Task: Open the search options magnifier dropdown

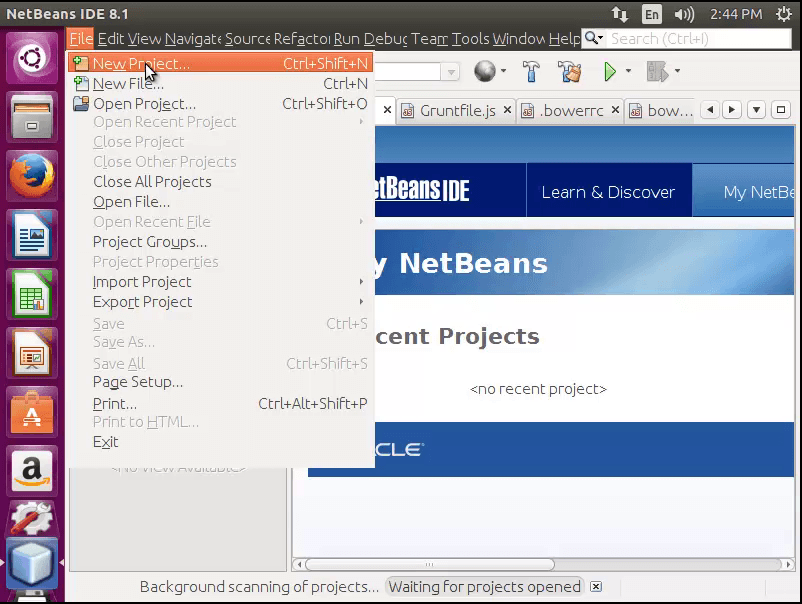Action: pyautogui.click(x=594, y=38)
